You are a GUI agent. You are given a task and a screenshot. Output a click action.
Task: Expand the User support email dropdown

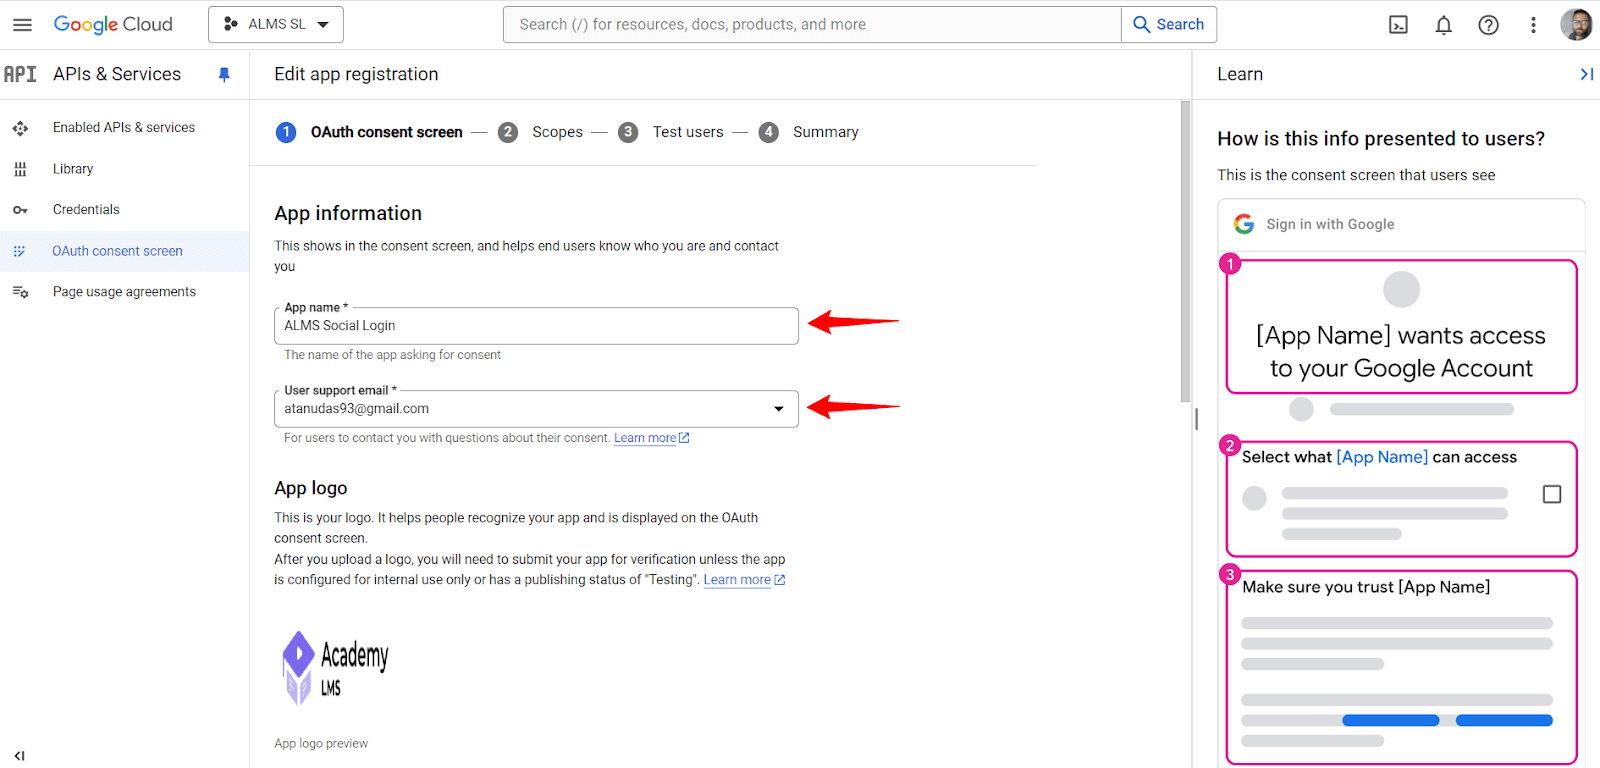click(x=778, y=409)
